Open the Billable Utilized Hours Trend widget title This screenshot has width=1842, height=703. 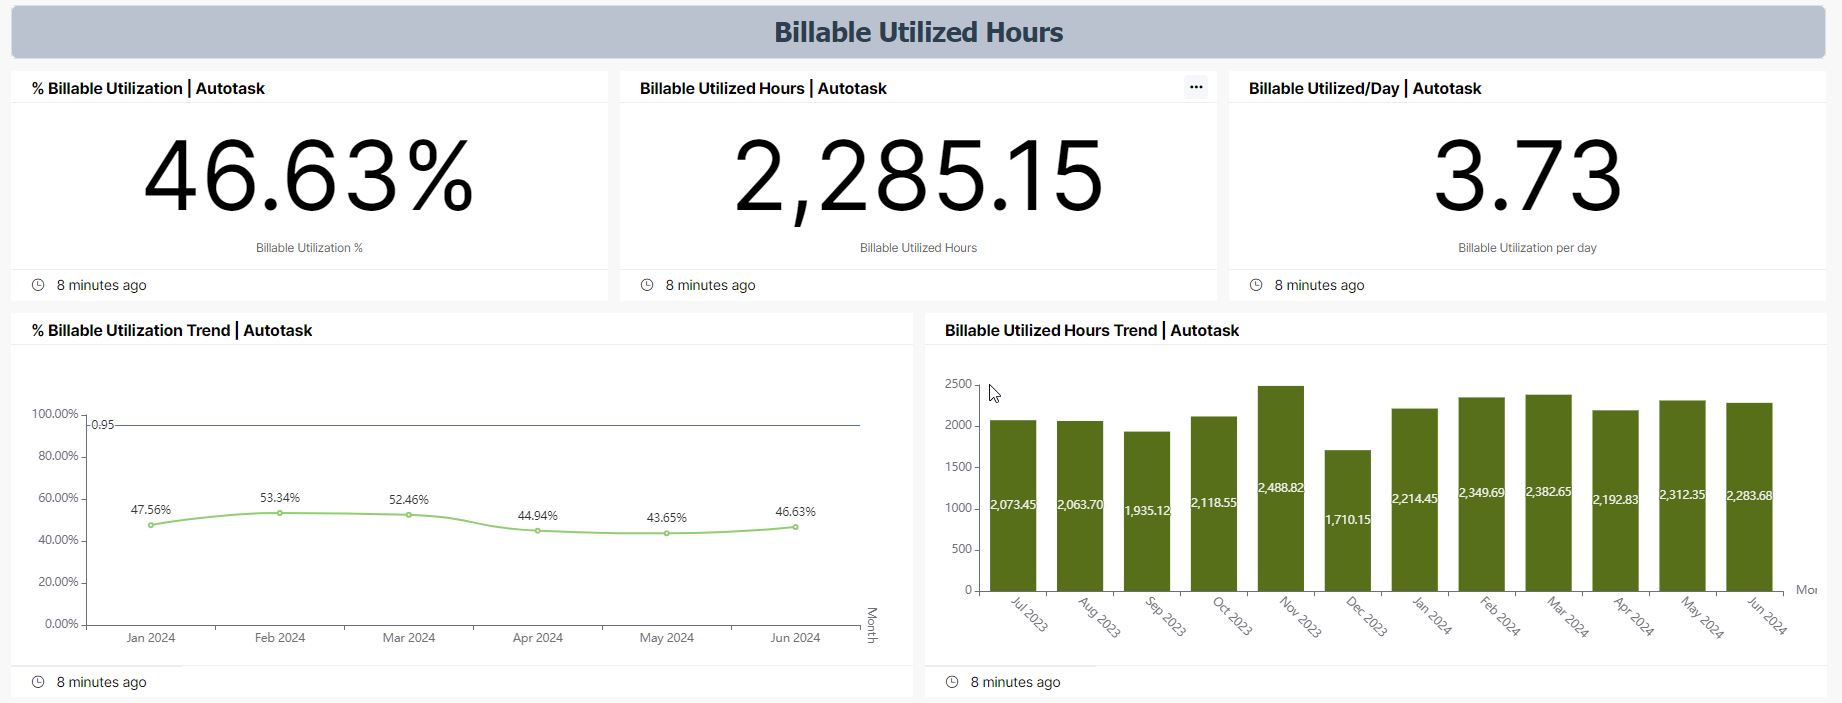[x=1091, y=330]
